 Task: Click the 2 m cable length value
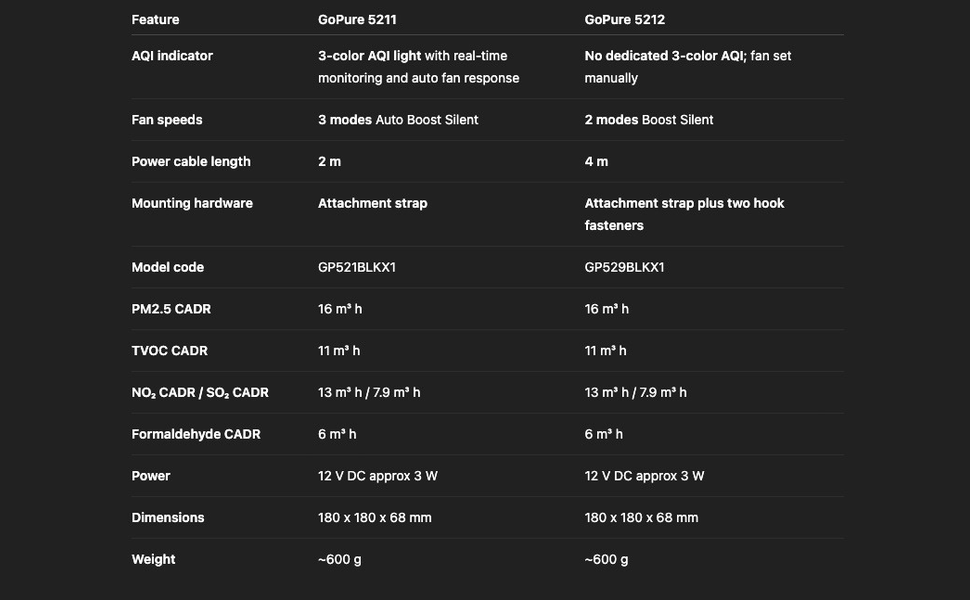329,162
